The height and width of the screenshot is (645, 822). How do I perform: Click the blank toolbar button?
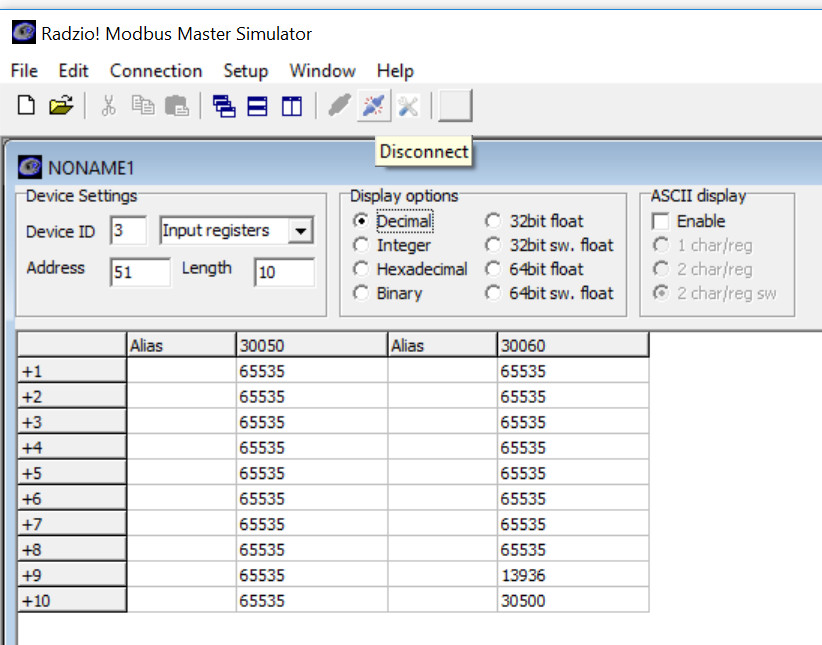click(x=455, y=106)
